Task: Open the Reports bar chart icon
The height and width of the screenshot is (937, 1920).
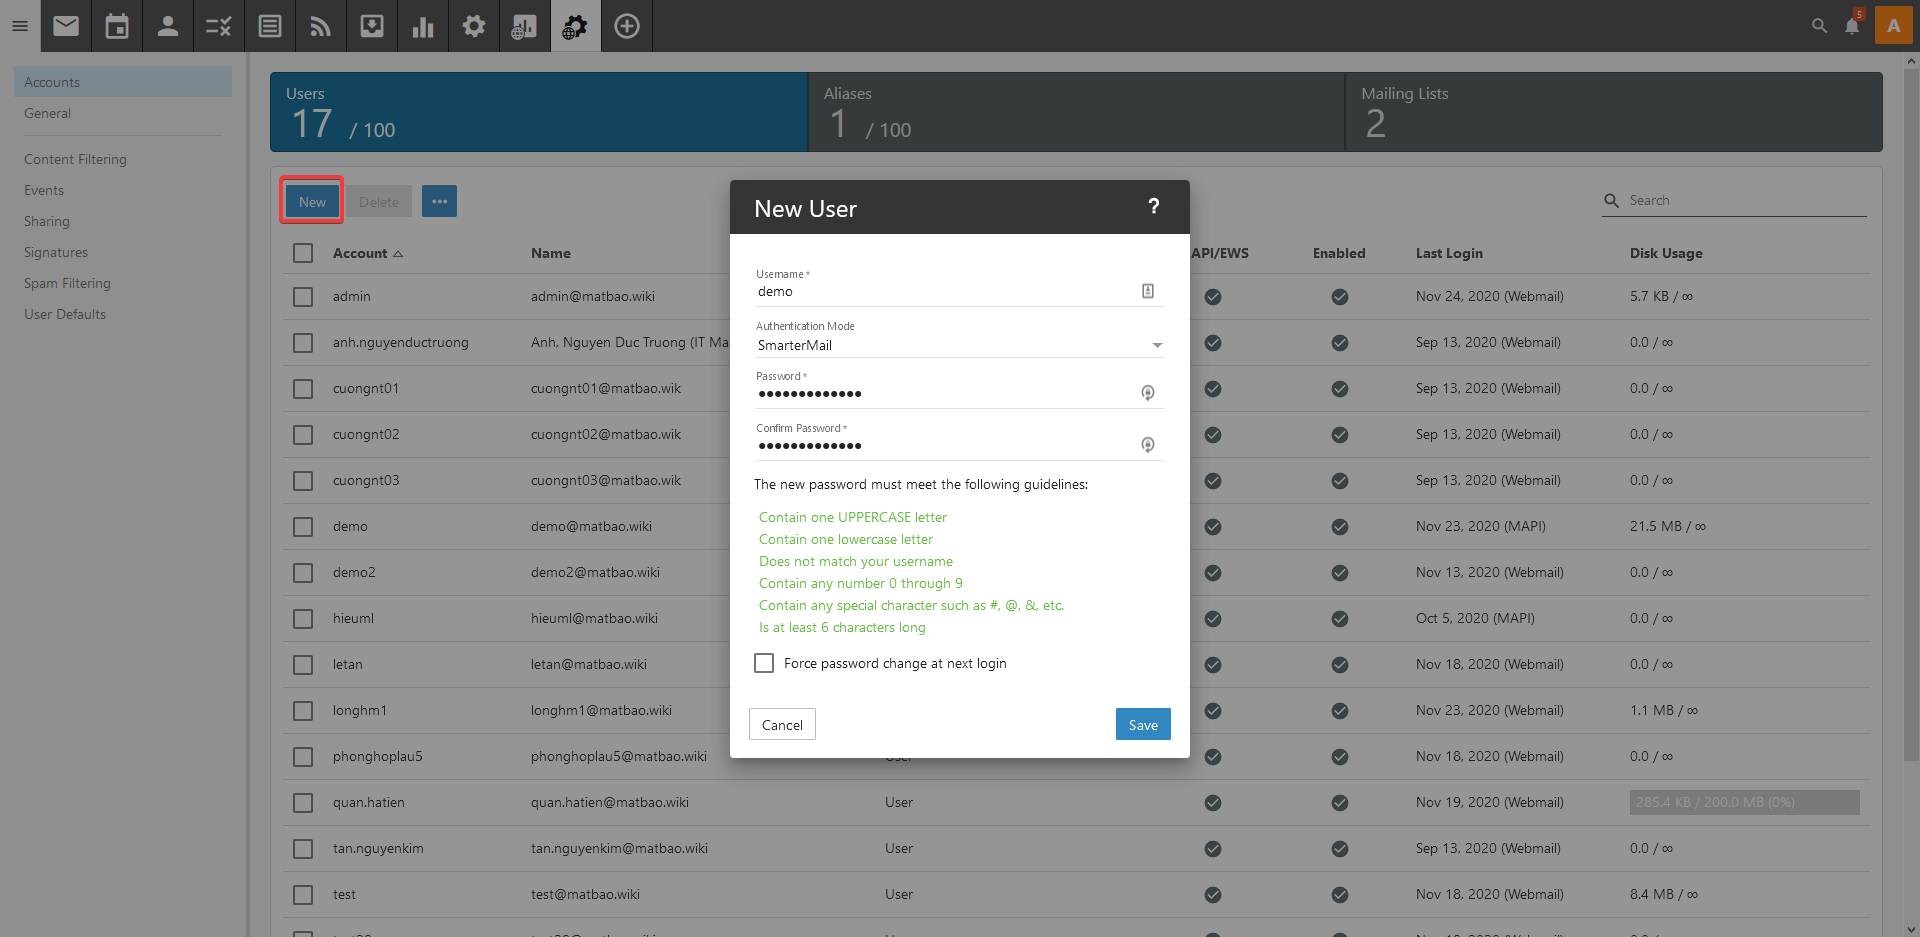Action: (423, 26)
